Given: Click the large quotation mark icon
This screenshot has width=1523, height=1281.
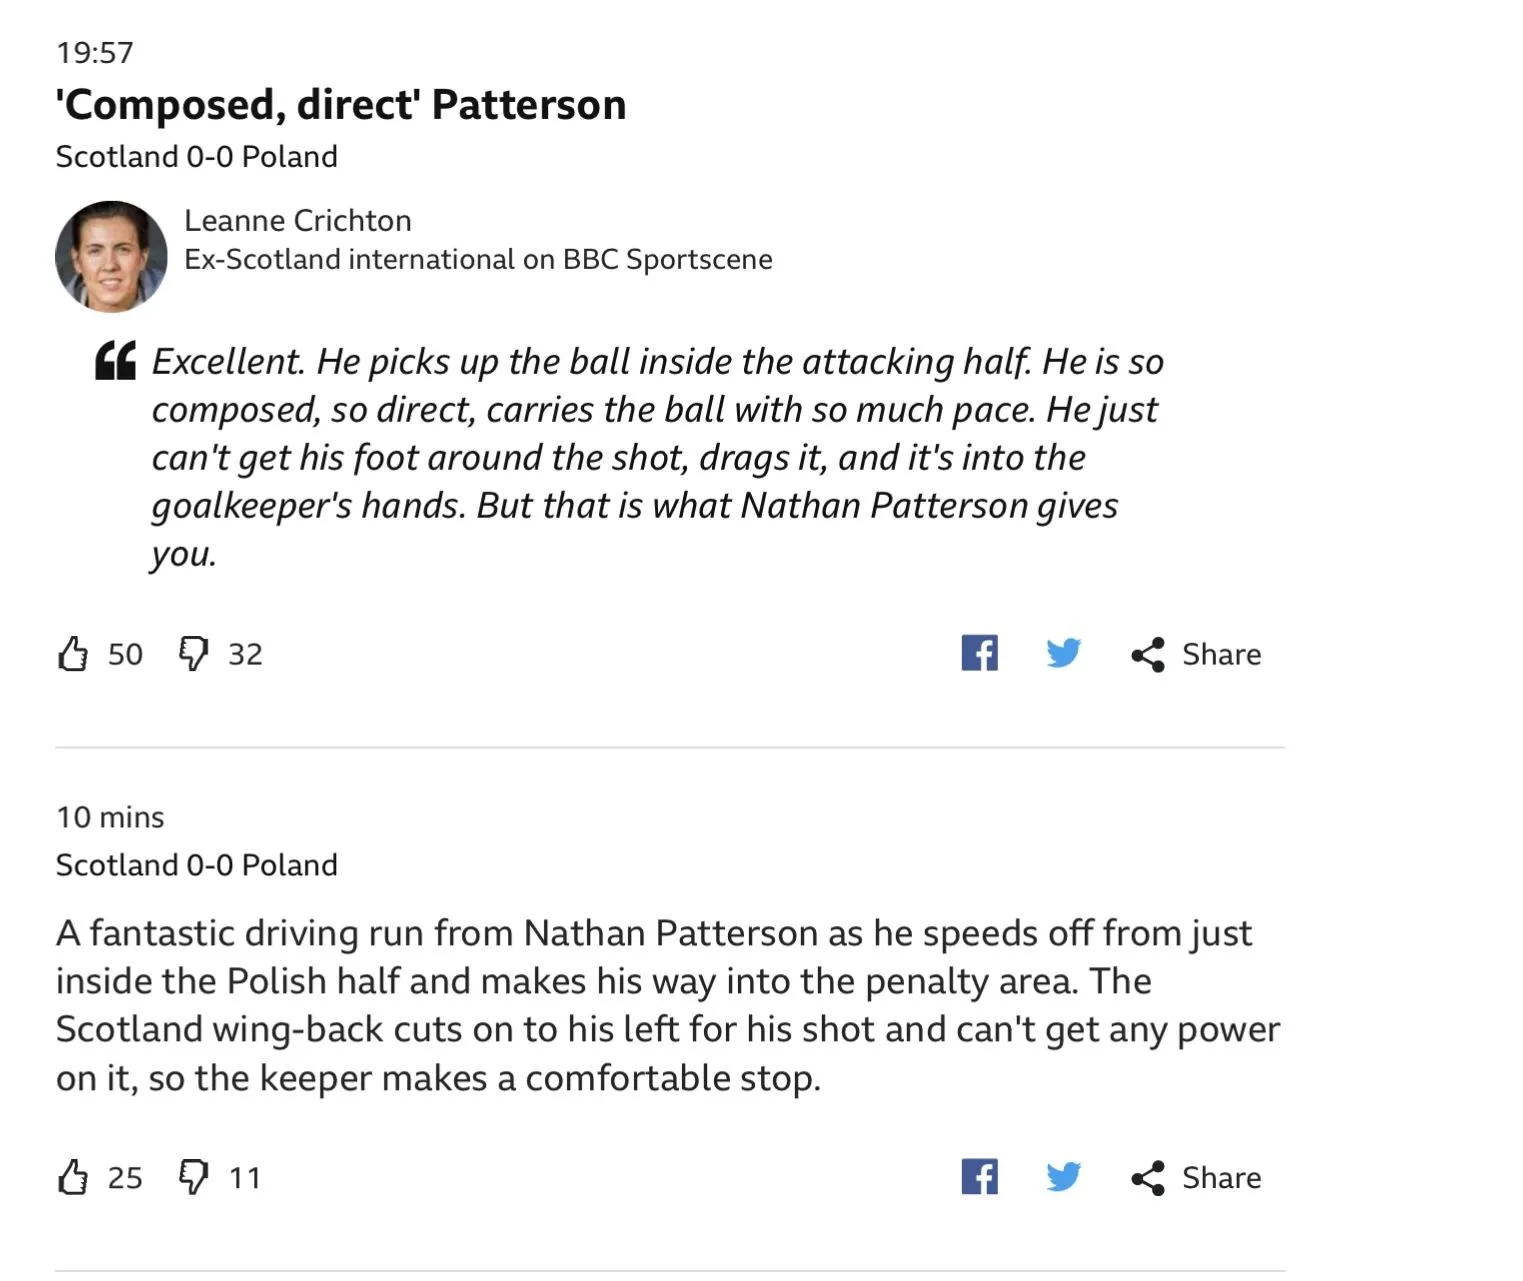Looking at the screenshot, I should coord(116,361).
